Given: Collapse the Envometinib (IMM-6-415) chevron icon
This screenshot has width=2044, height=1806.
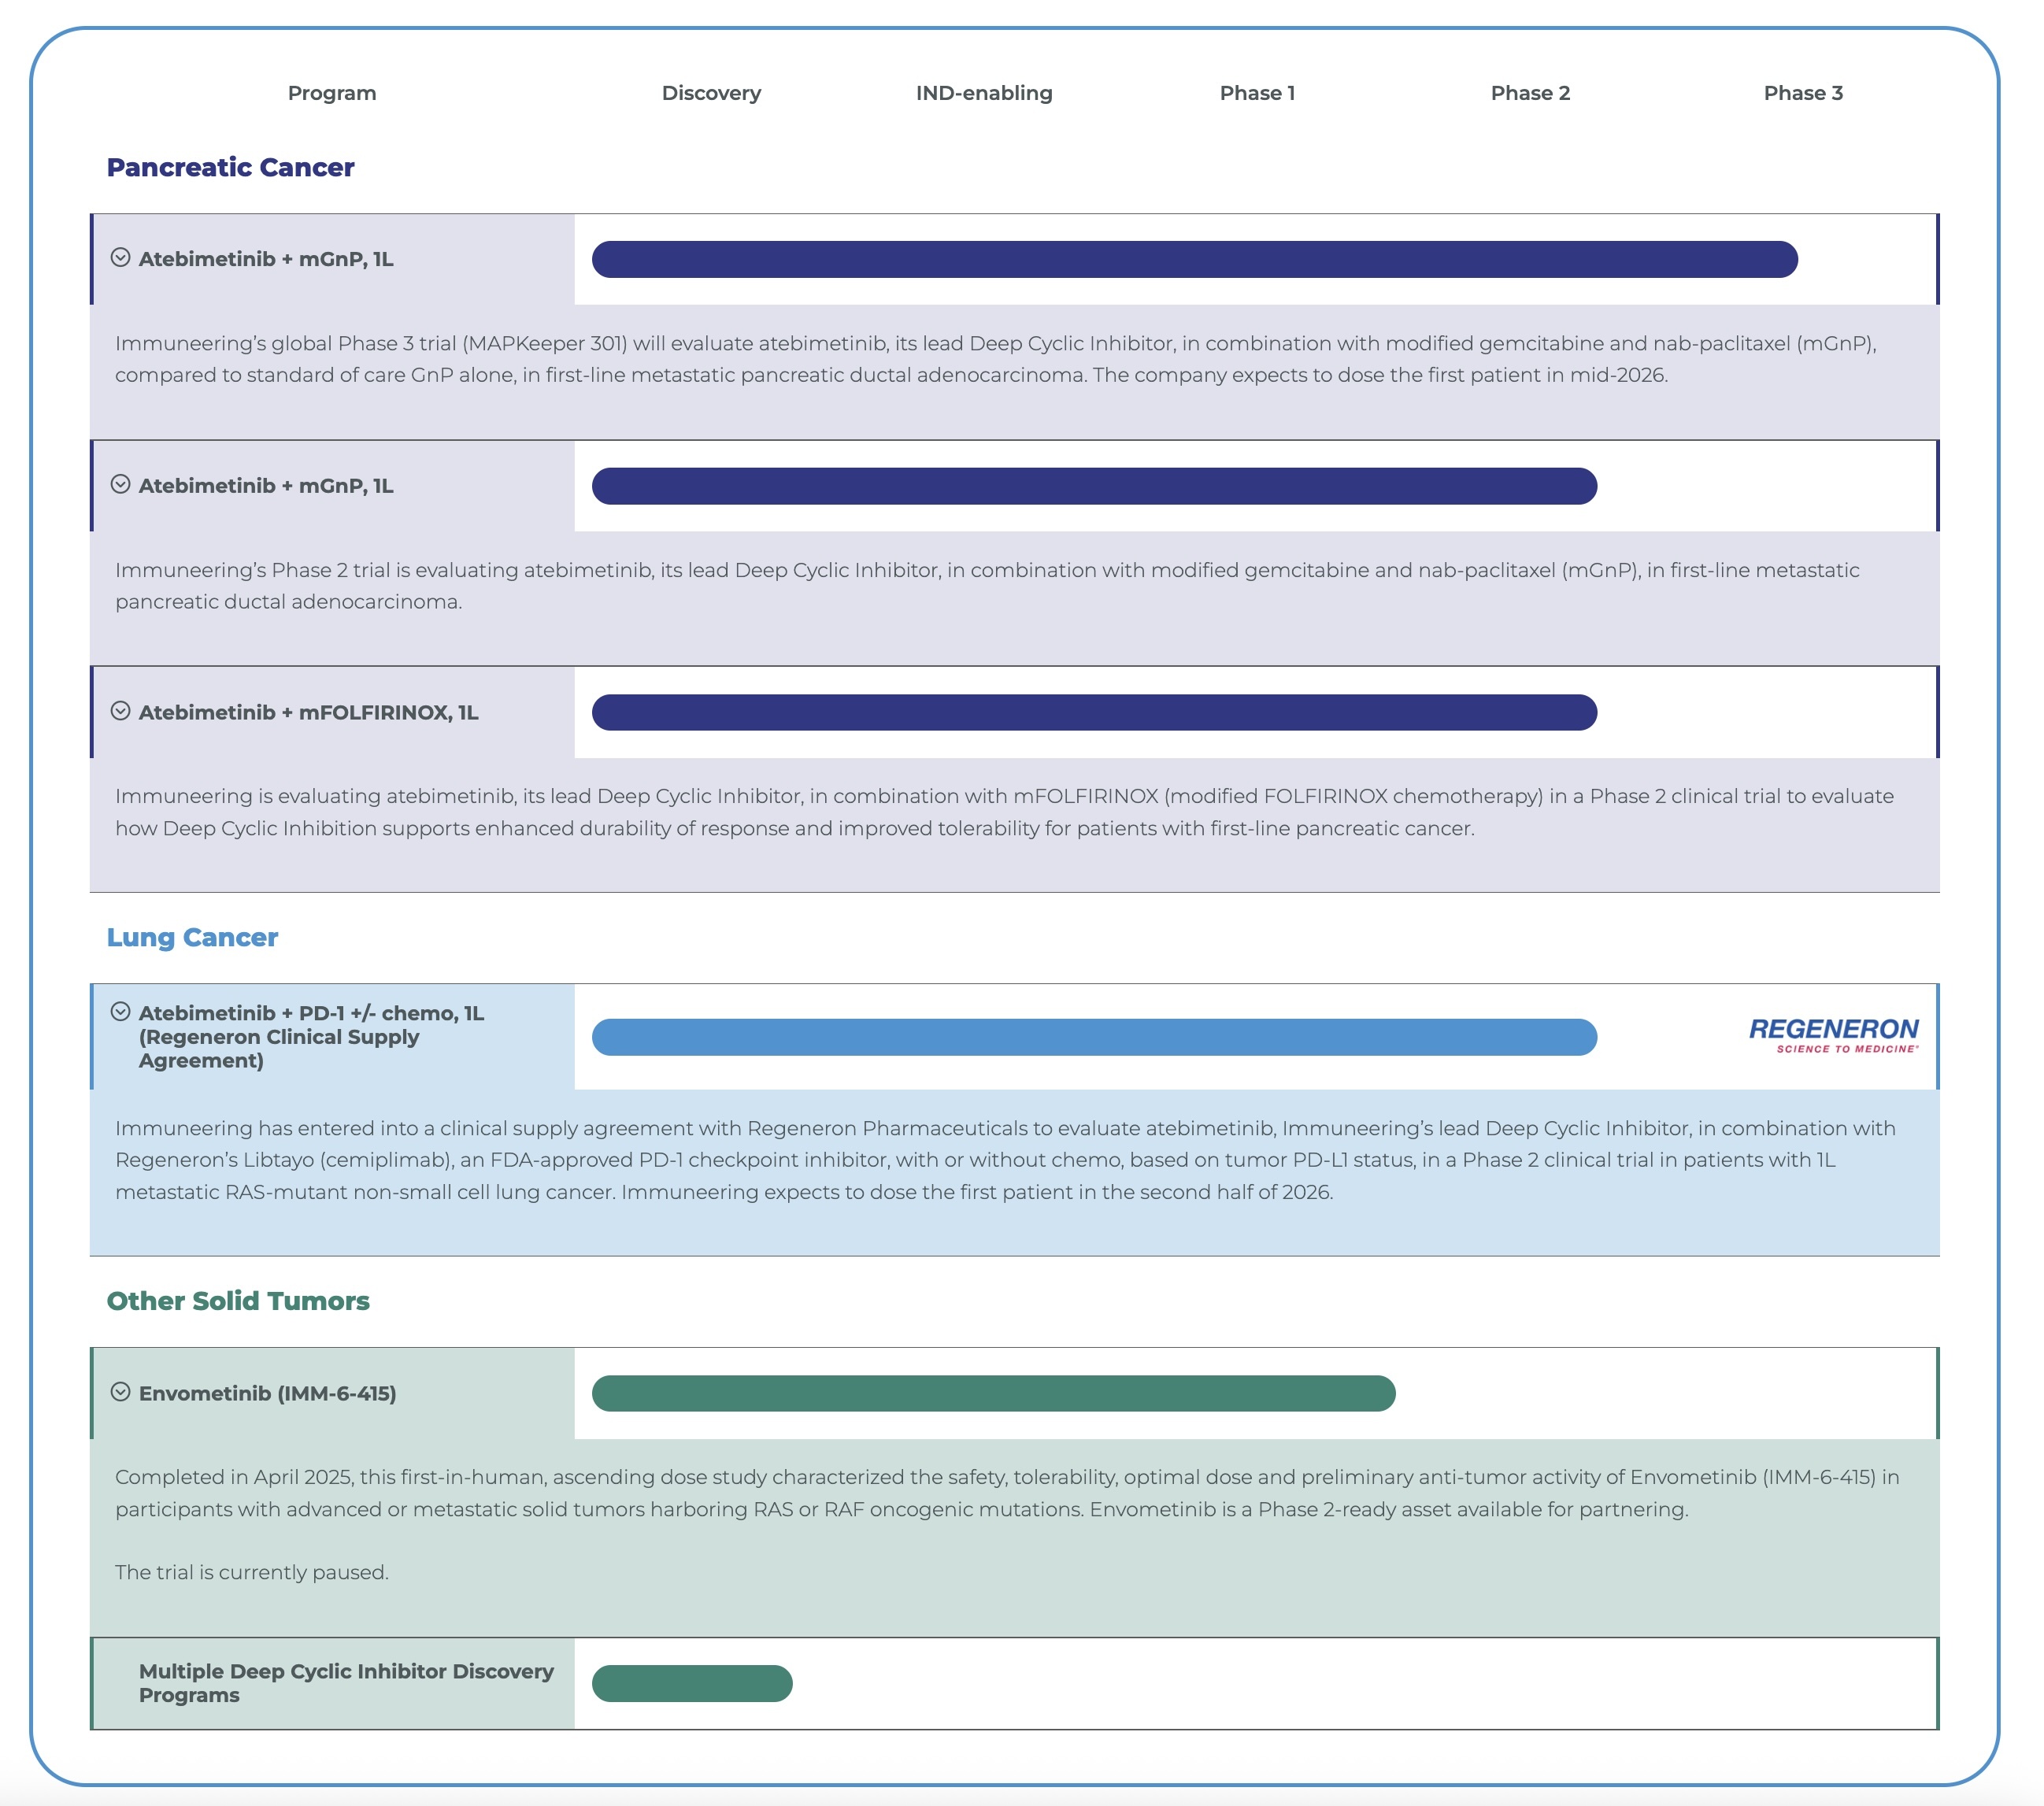Looking at the screenshot, I should 120,1392.
